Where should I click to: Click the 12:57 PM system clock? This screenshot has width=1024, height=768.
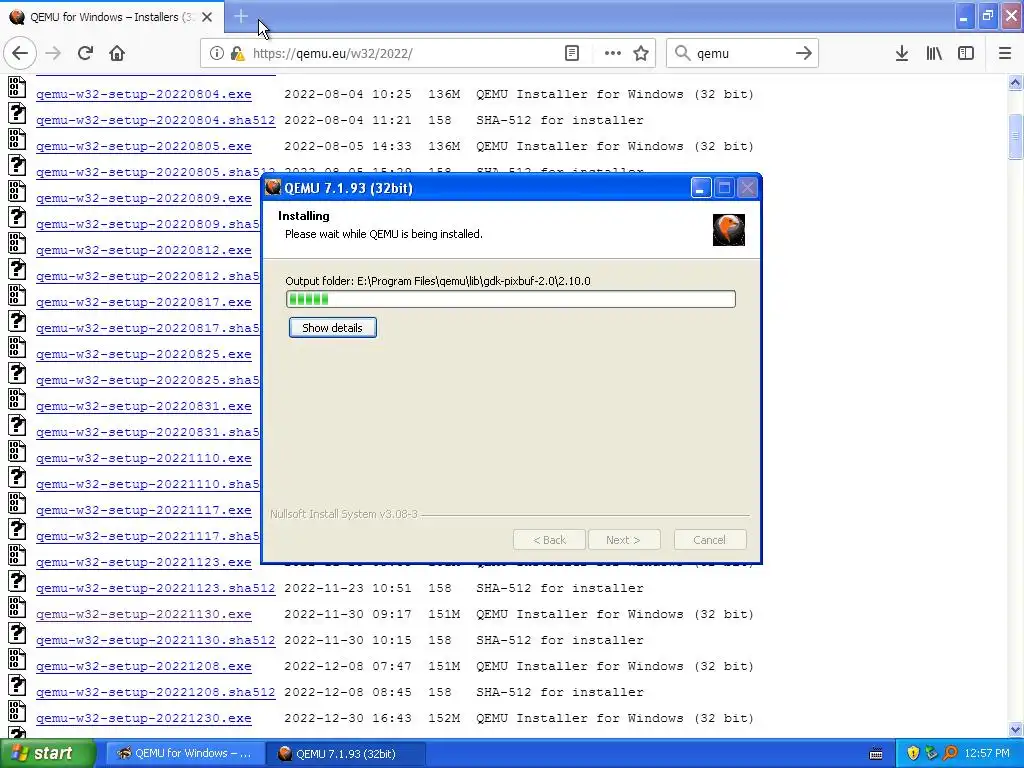(987, 754)
